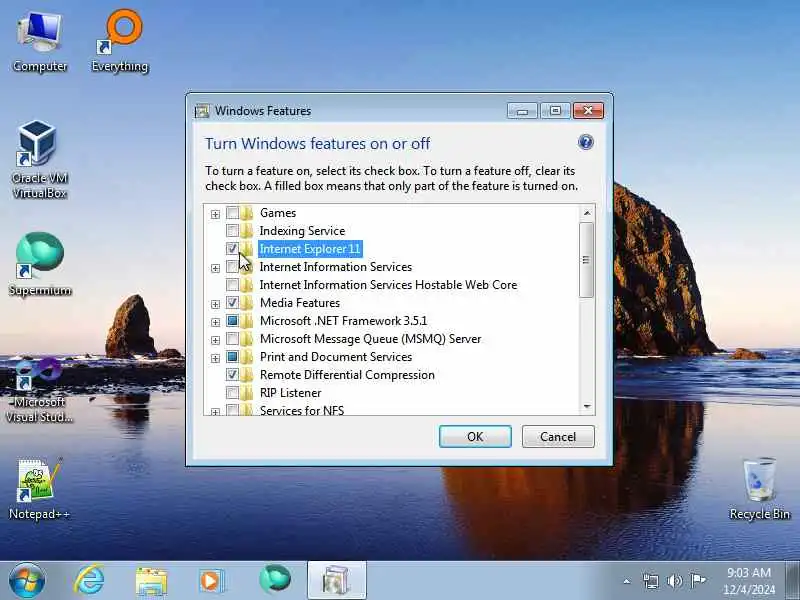
Task: Click the feature list scroll up arrow
Action: [586, 213]
